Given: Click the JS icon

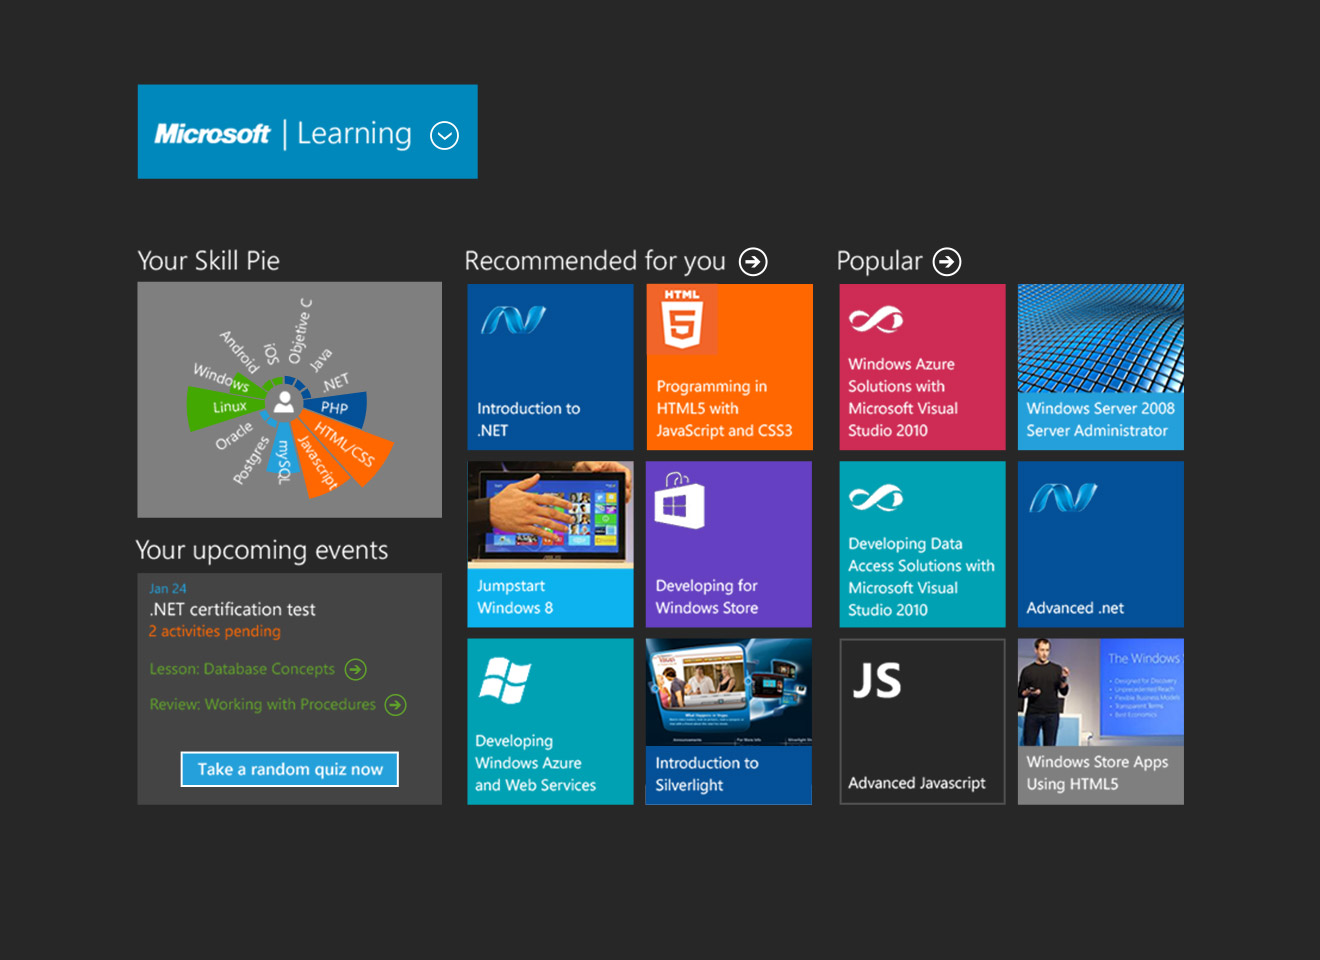Looking at the screenshot, I should coord(877,681).
